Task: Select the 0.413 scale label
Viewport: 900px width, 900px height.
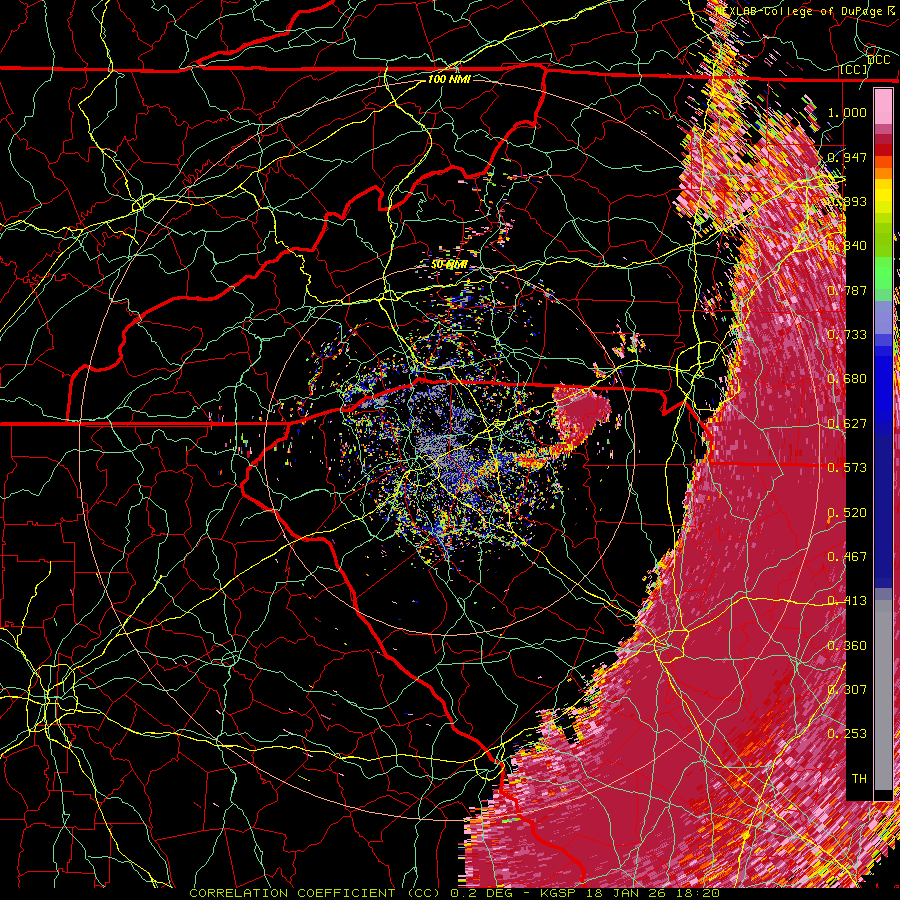Action: tap(847, 601)
